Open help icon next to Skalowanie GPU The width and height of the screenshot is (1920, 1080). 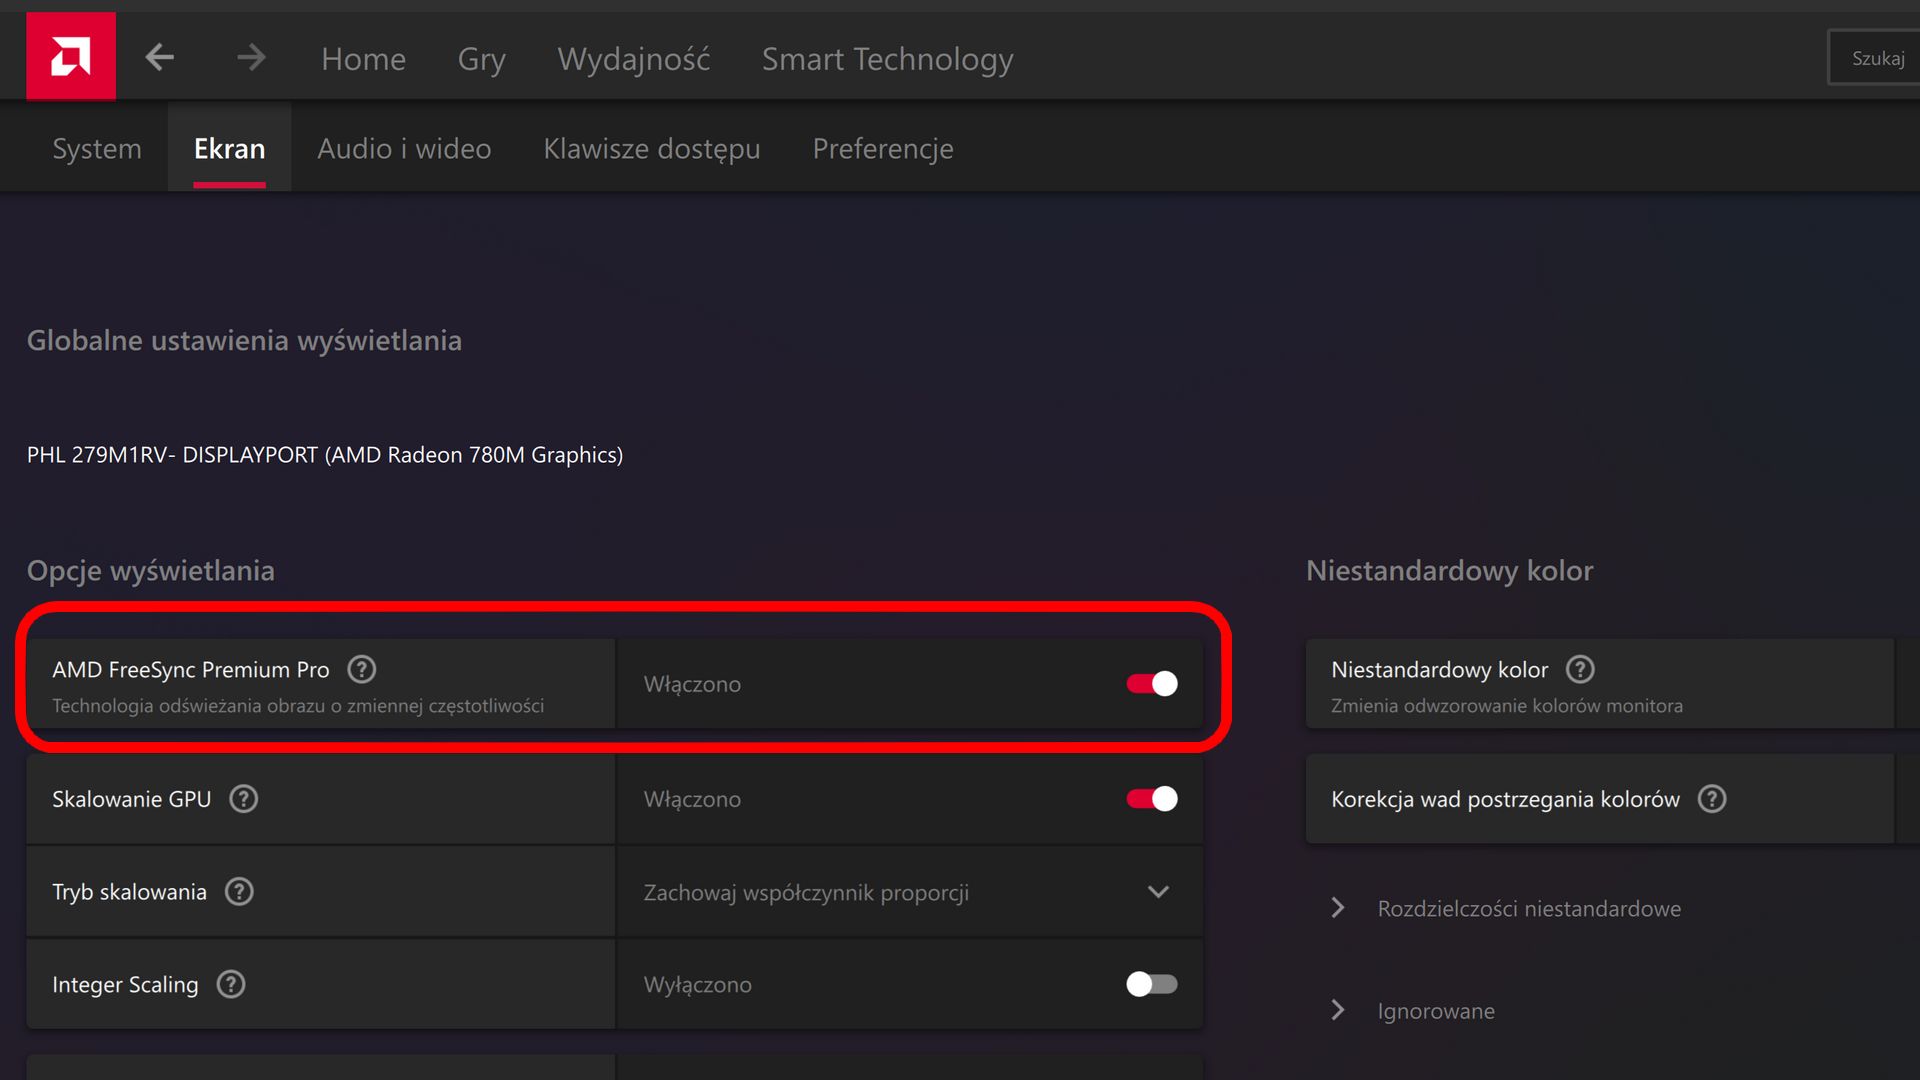(x=243, y=799)
